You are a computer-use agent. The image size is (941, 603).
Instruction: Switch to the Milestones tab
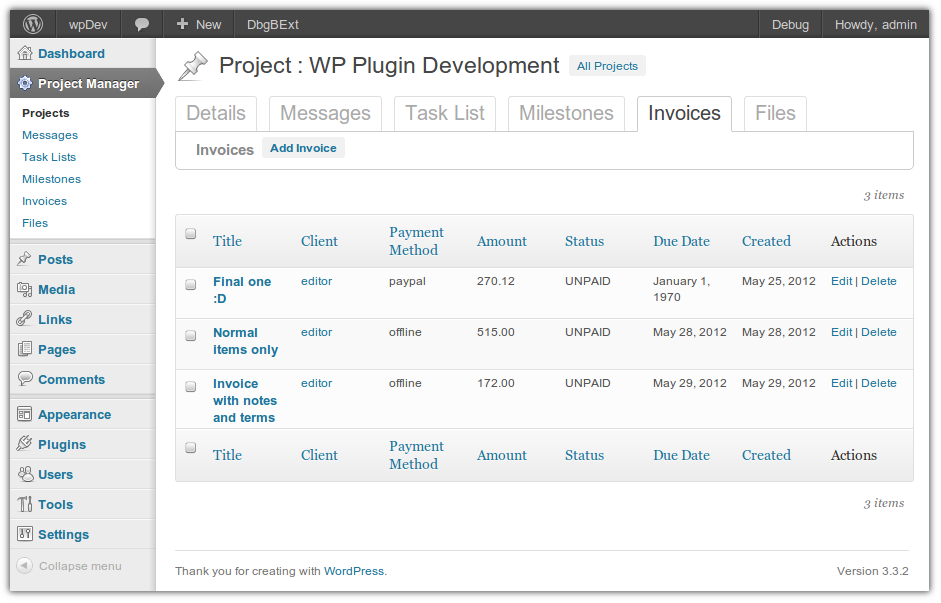566,113
